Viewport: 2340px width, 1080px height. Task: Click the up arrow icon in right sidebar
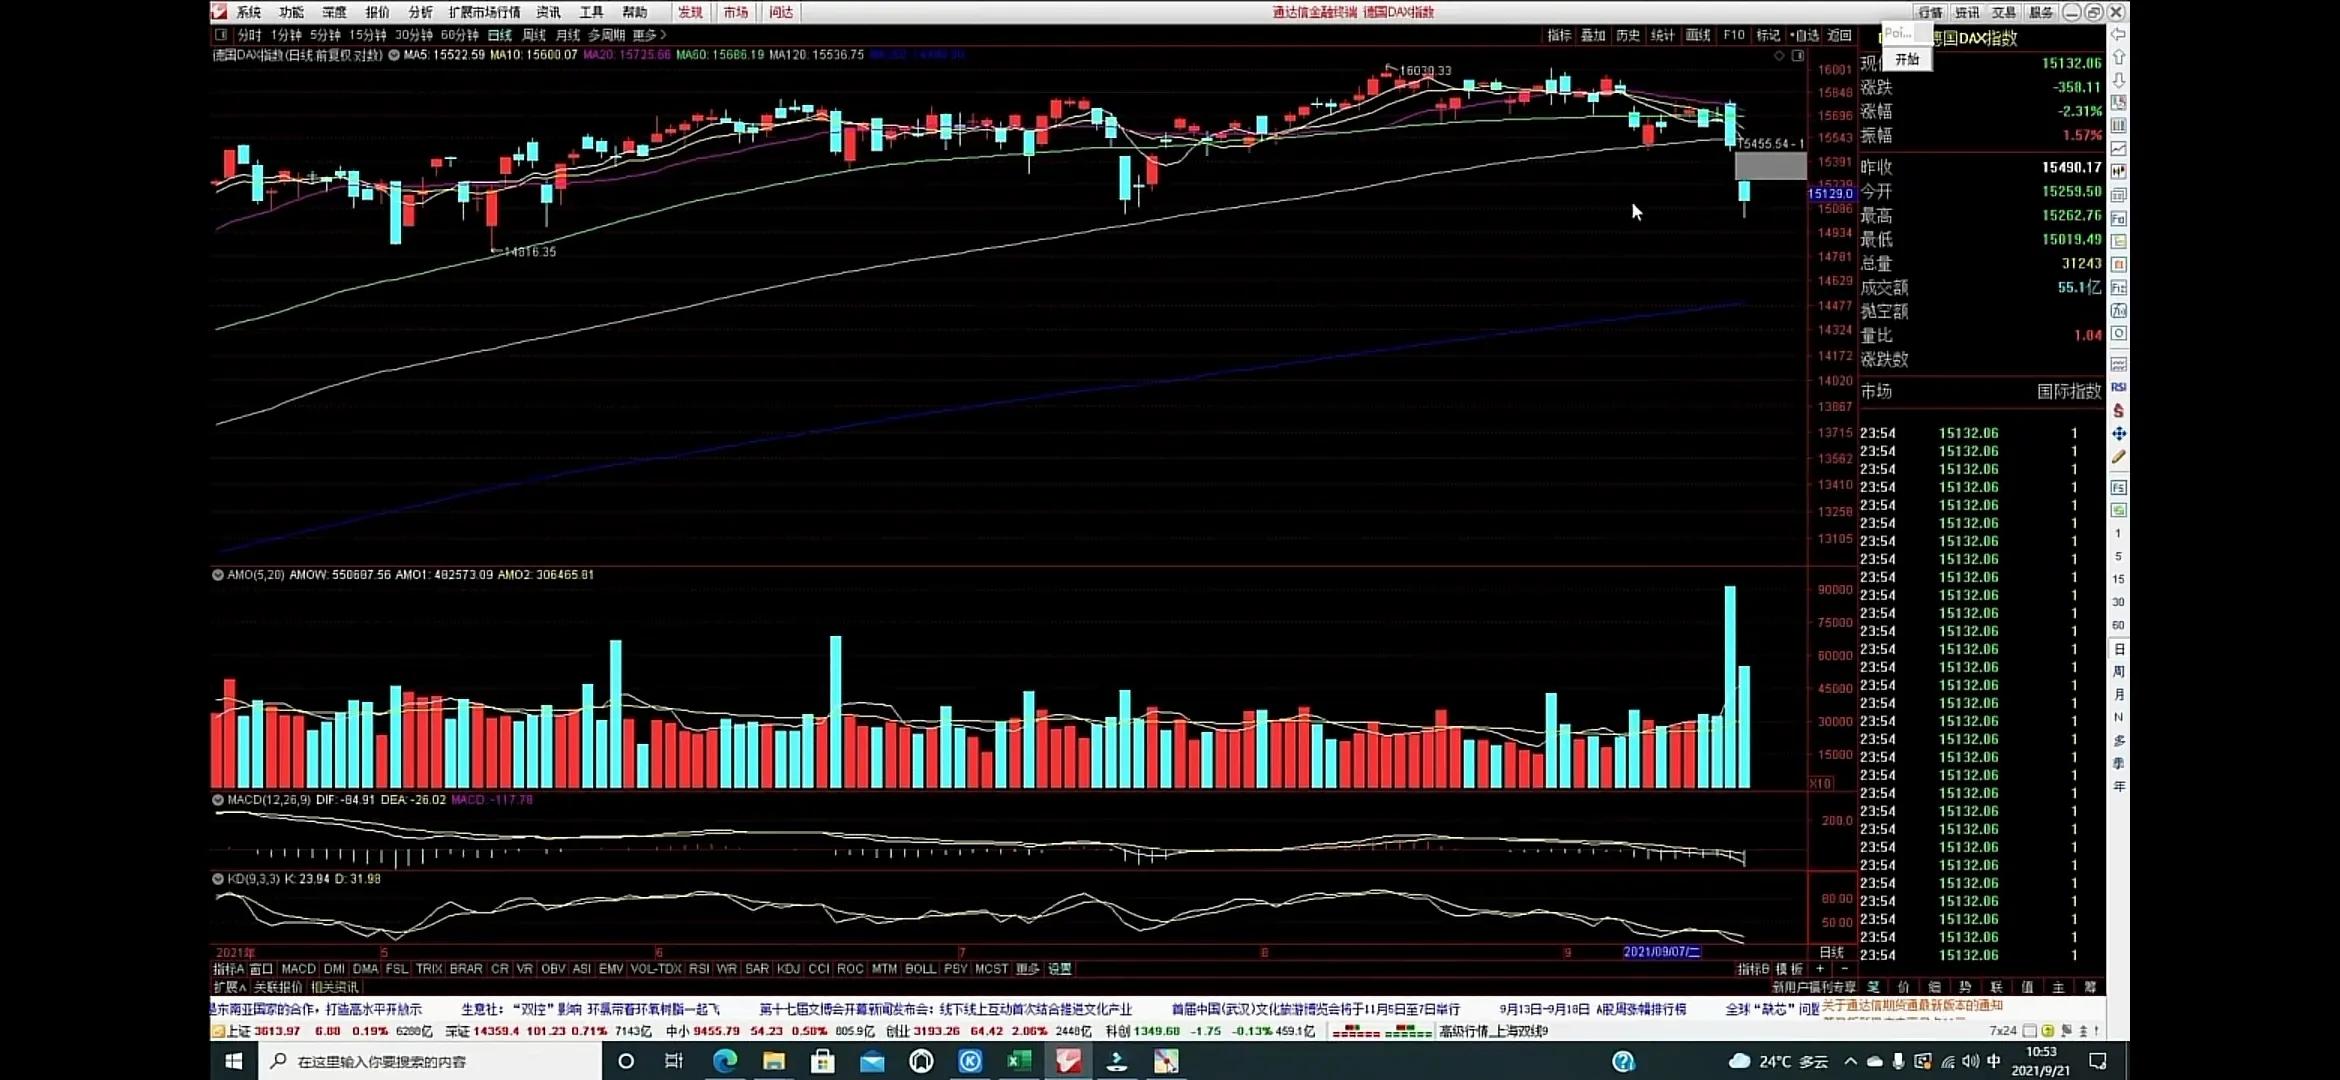[x=2118, y=57]
